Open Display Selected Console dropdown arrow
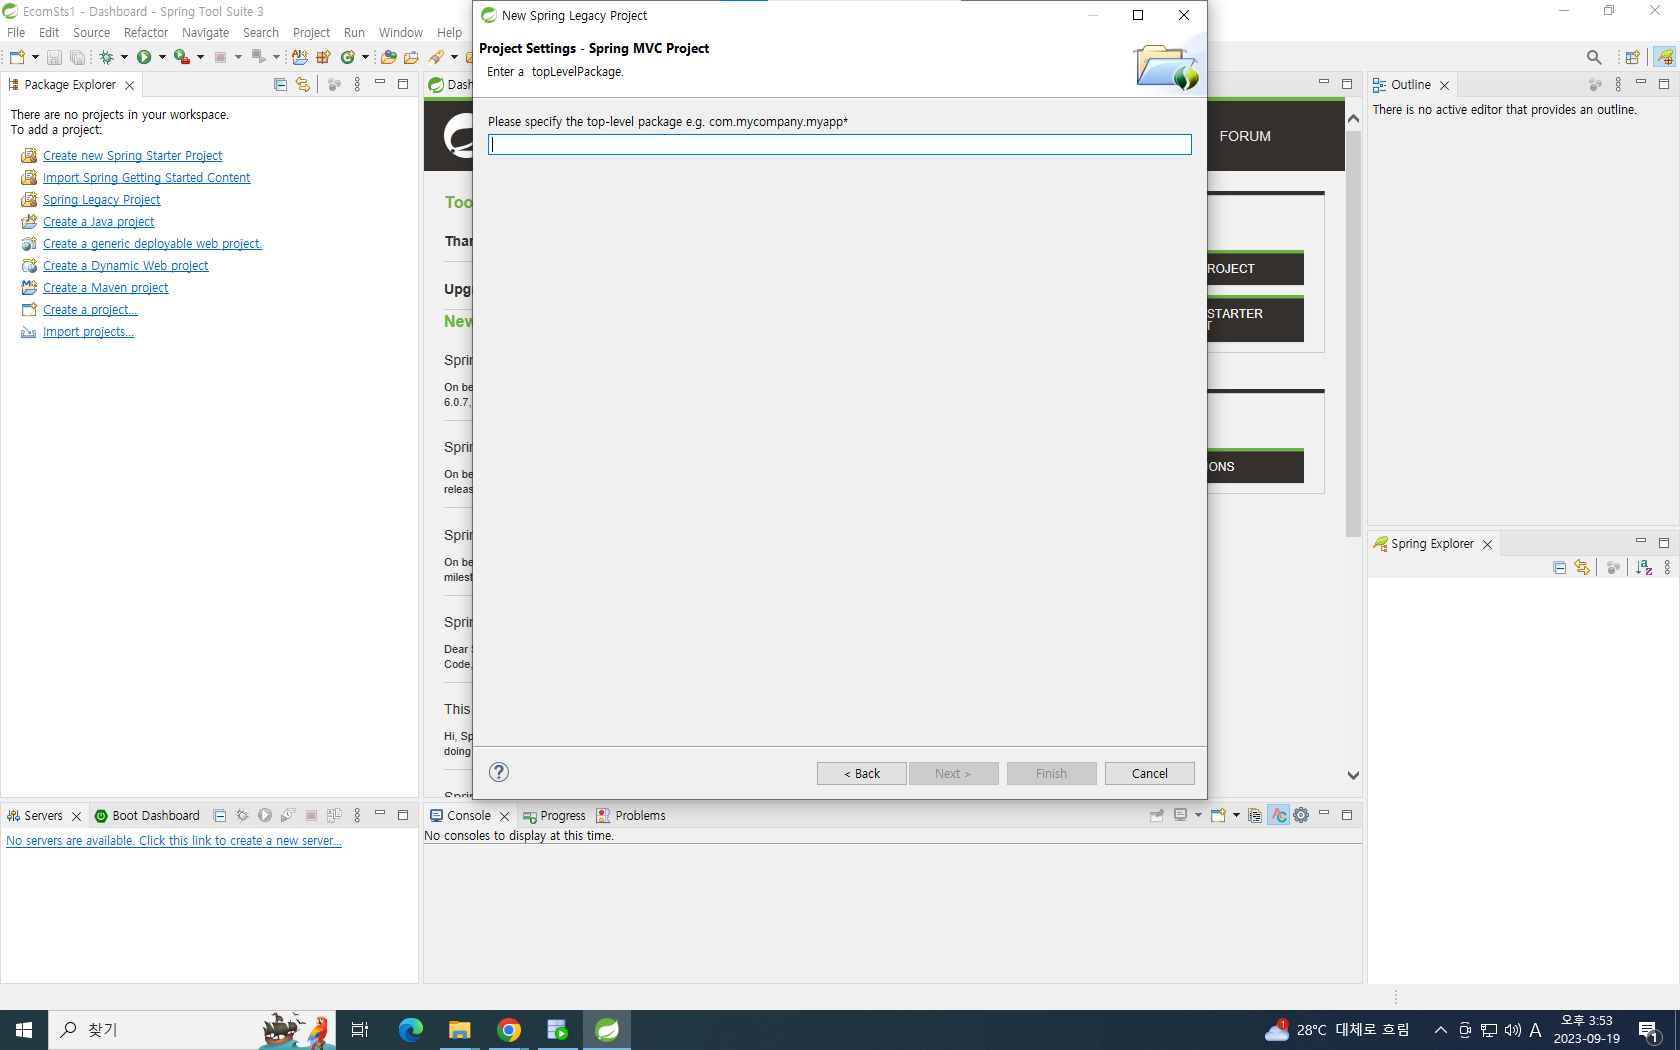1680x1050 pixels. coord(1198,815)
